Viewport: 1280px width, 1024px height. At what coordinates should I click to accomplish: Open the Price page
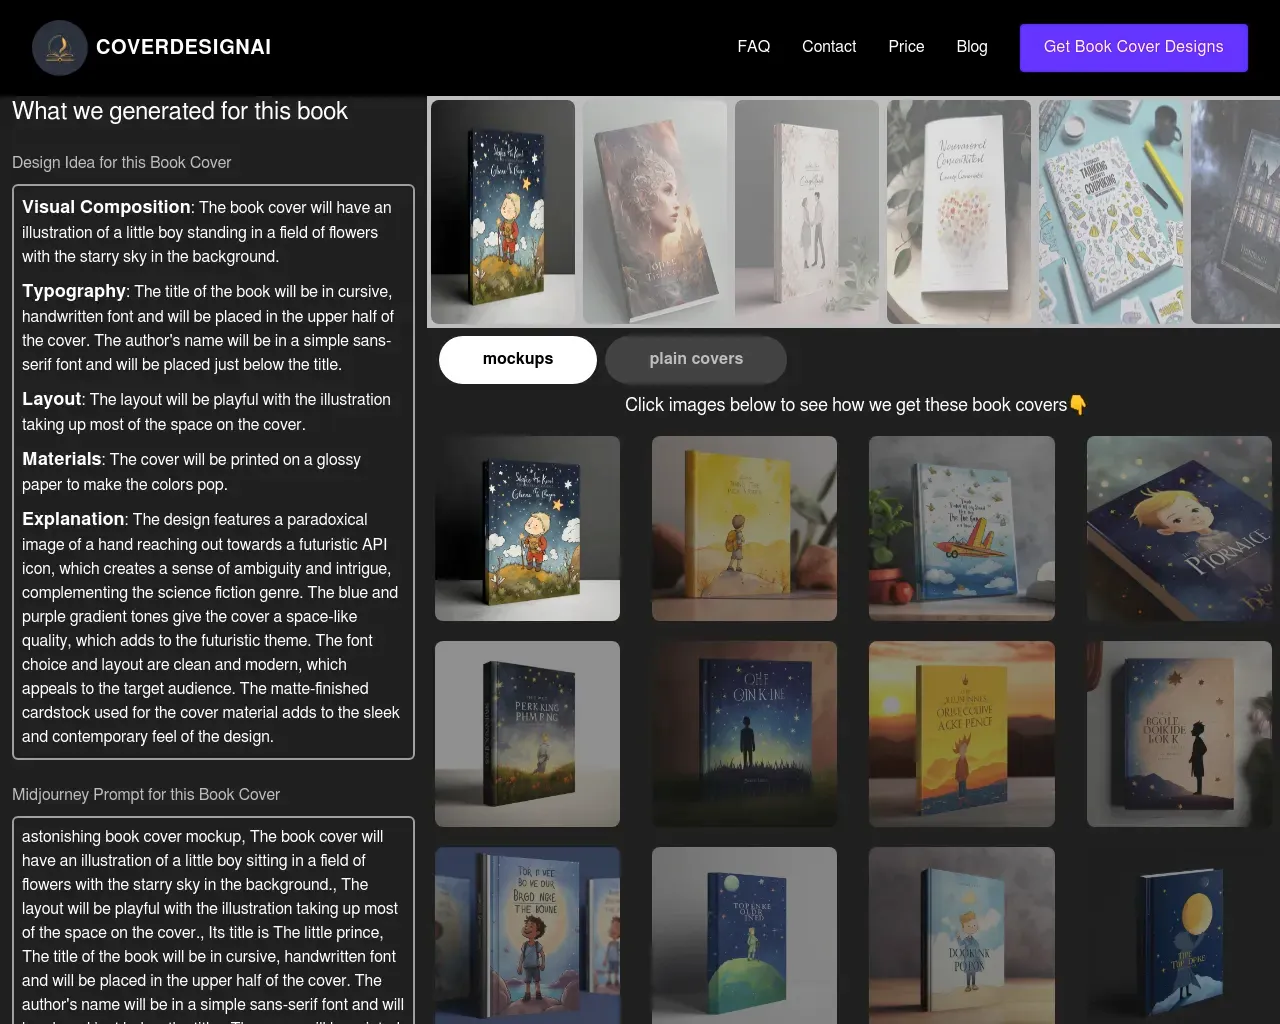(x=906, y=47)
